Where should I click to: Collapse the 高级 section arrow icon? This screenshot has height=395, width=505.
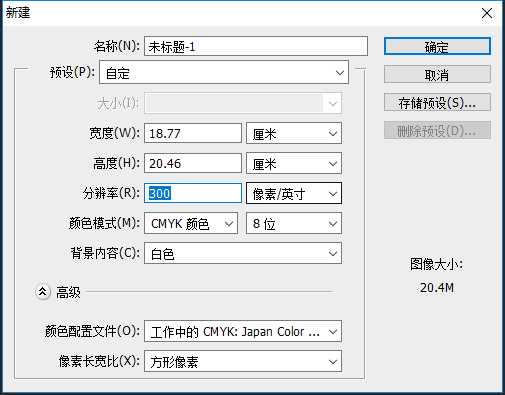[43, 292]
